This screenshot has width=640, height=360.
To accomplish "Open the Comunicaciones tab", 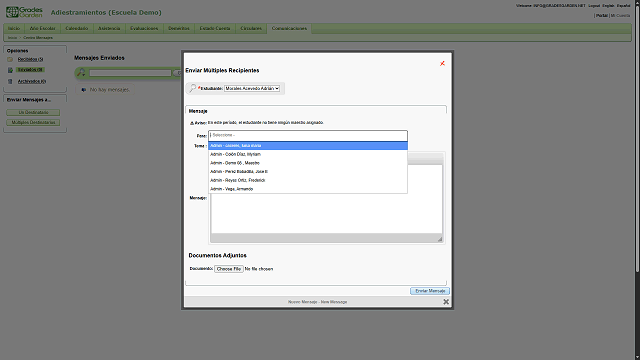I will (x=289, y=28).
